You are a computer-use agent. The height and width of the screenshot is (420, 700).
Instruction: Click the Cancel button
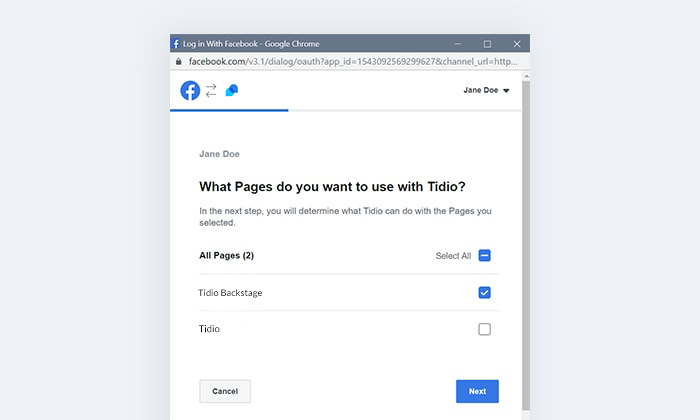[225, 391]
